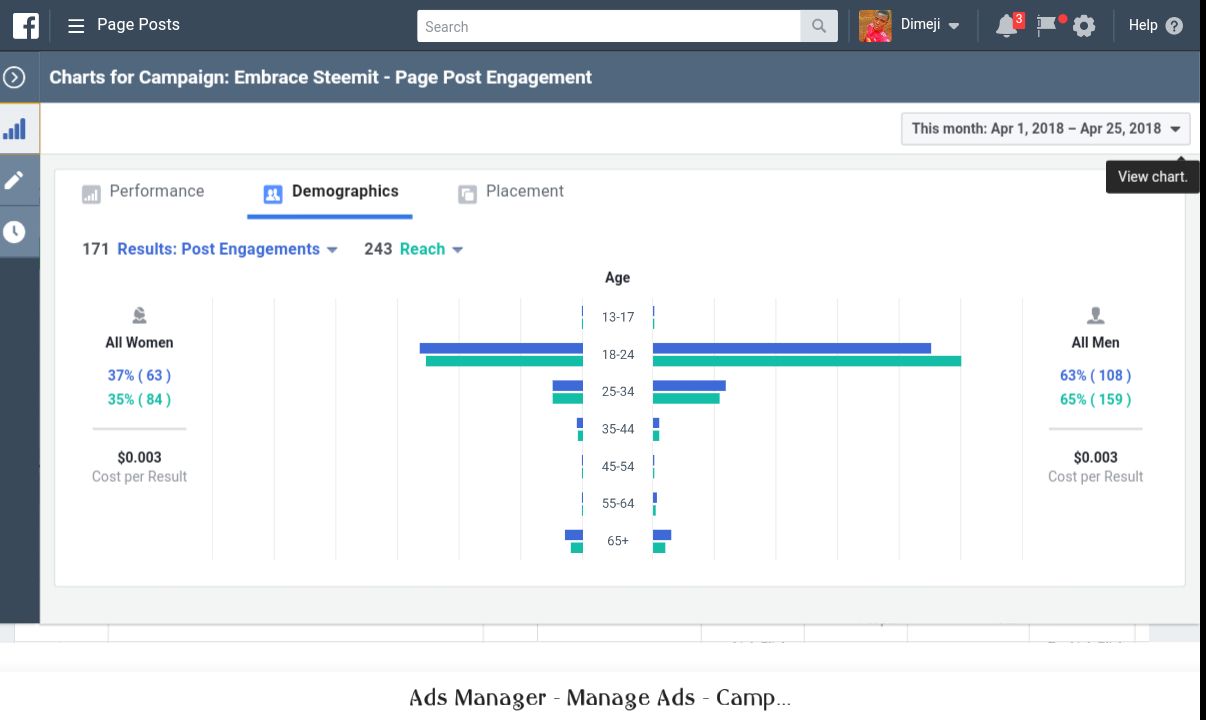
Task: Click the All Women label
Action: pos(139,342)
